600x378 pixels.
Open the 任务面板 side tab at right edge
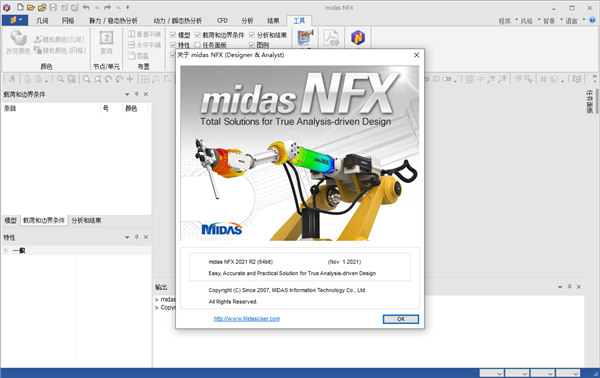(x=589, y=101)
